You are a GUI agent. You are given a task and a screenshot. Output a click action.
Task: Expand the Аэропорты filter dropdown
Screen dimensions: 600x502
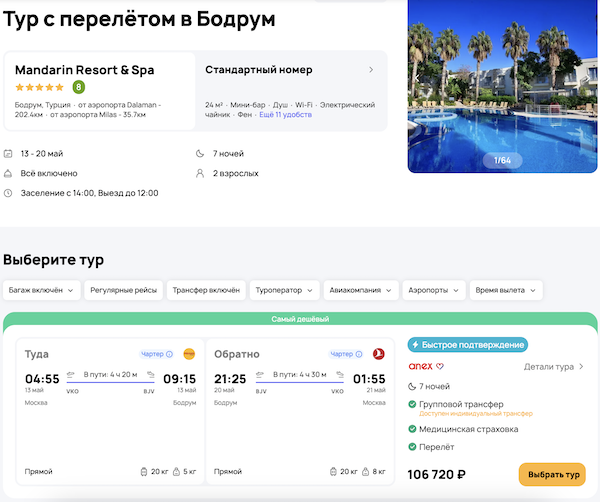point(433,290)
